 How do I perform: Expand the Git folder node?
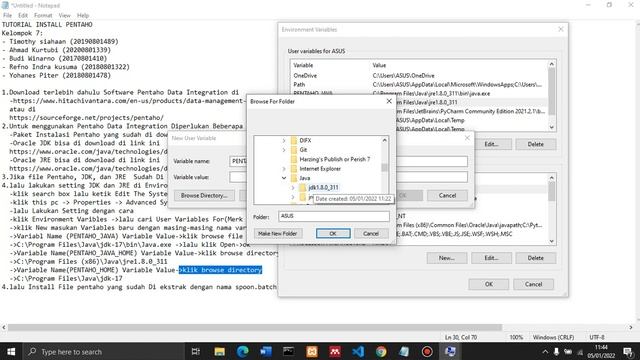click(284, 150)
